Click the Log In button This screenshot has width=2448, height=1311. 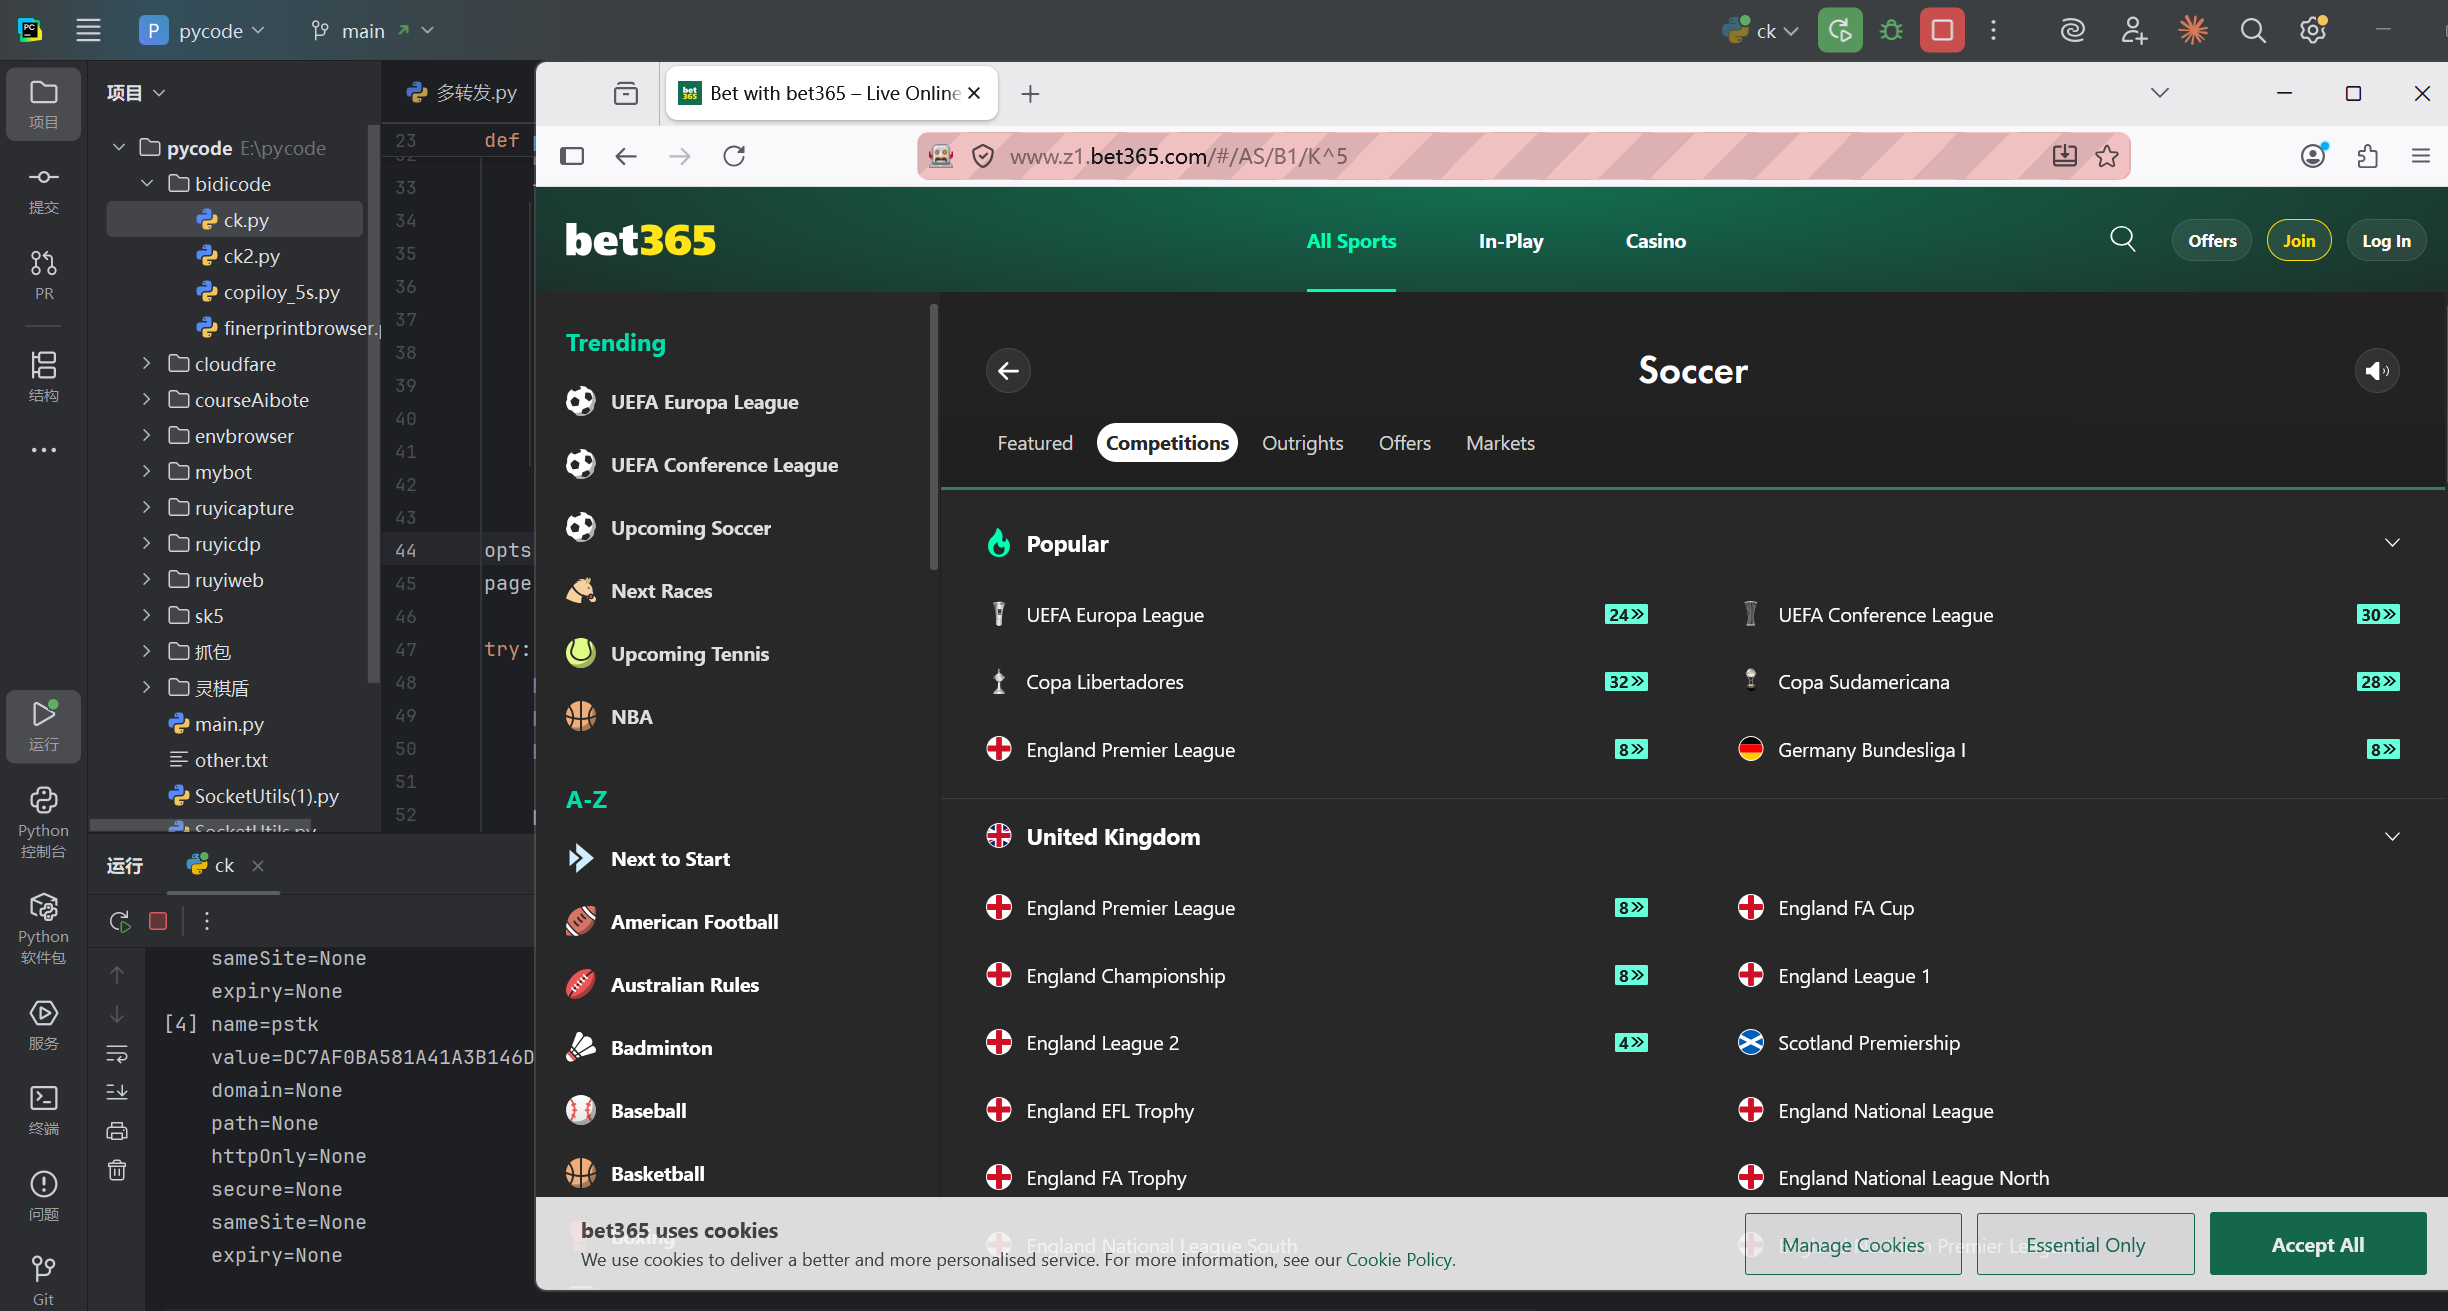pos(2386,240)
